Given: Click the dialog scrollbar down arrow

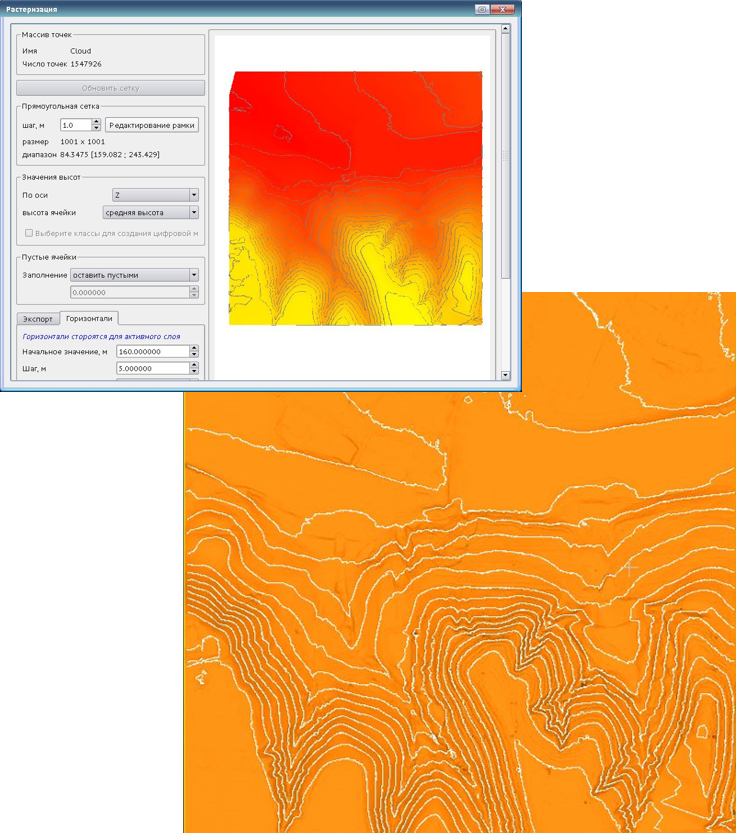Looking at the screenshot, I should tap(505, 376).
